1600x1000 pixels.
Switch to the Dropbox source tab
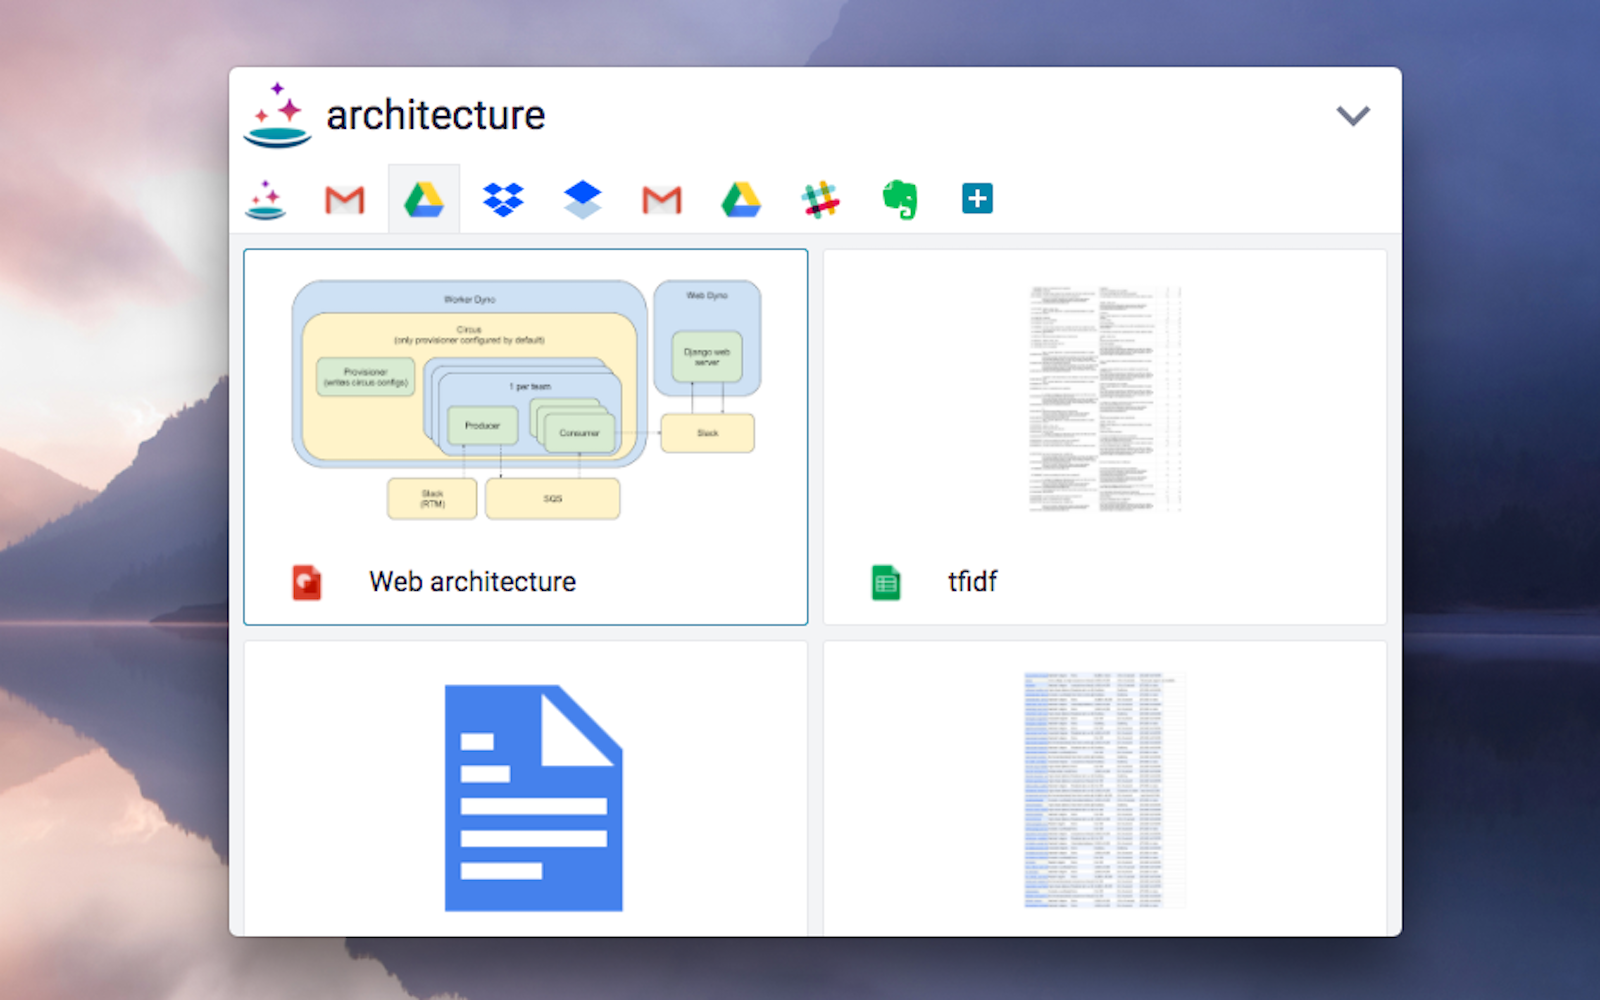click(503, 199)
